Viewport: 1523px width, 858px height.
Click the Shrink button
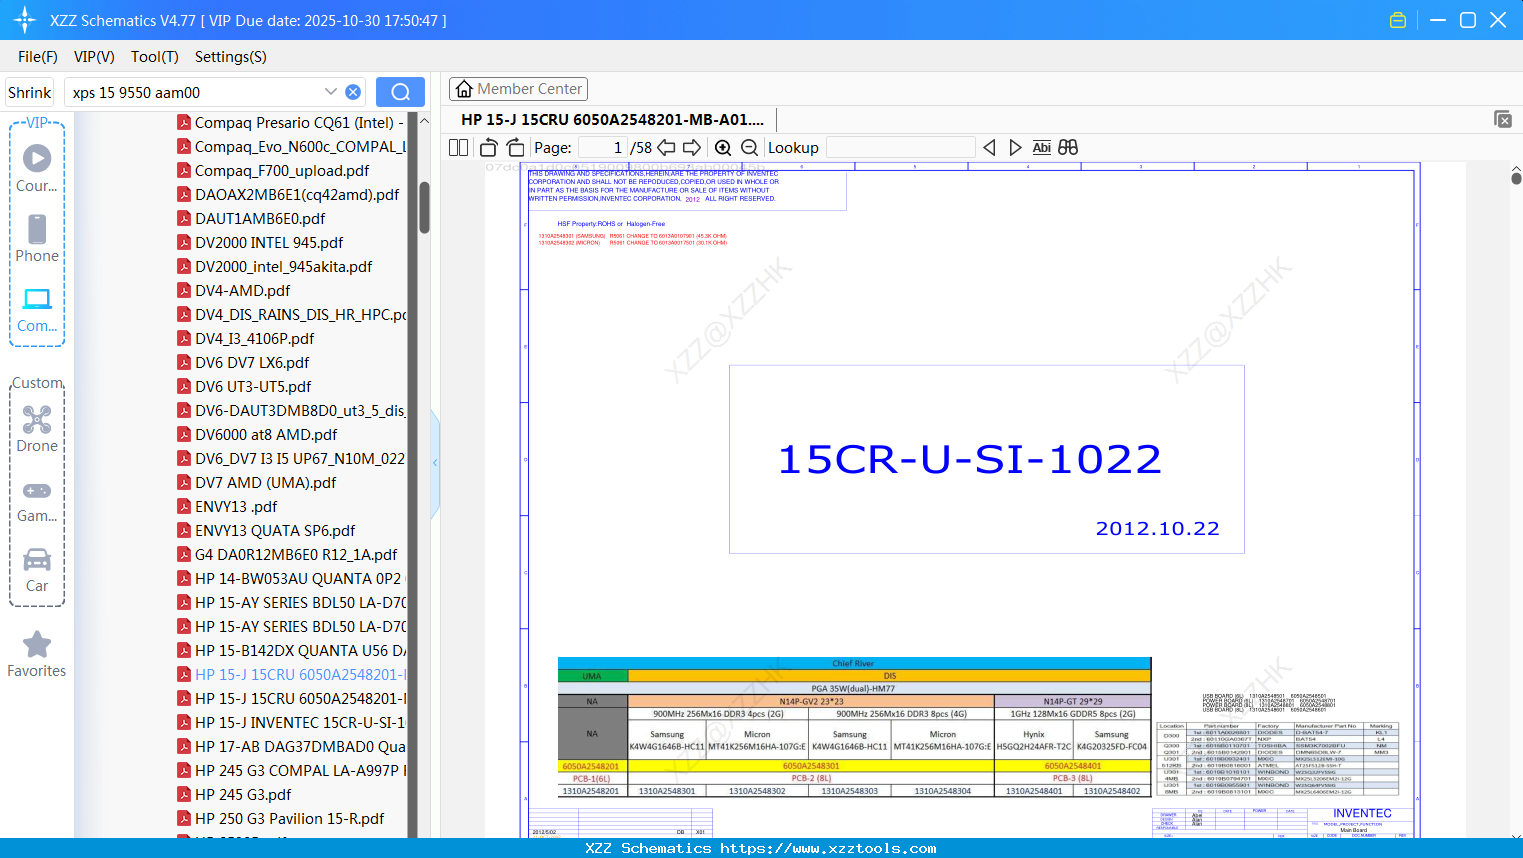point(30,92)
